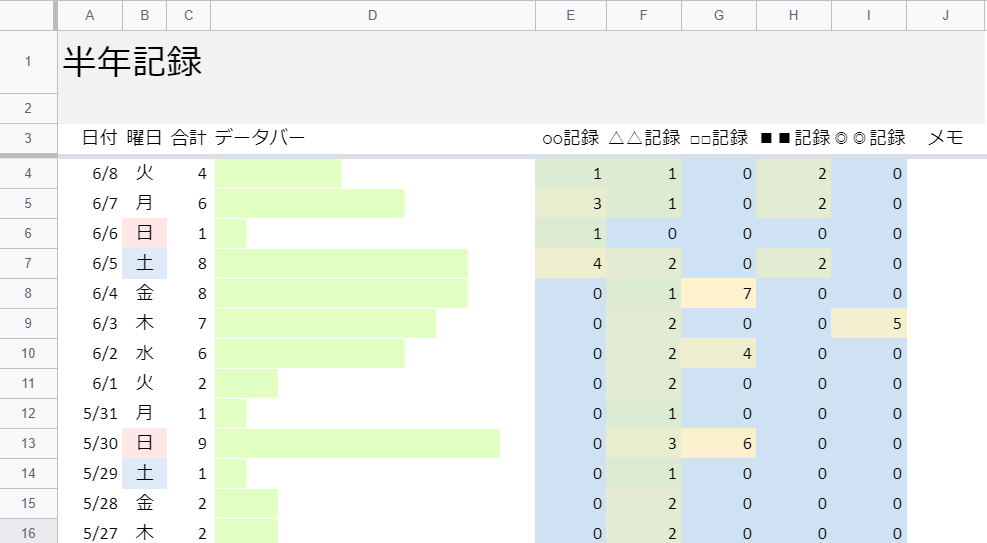
Task: Click the title cell "半年記録"
Action: (x=133, y=62)
